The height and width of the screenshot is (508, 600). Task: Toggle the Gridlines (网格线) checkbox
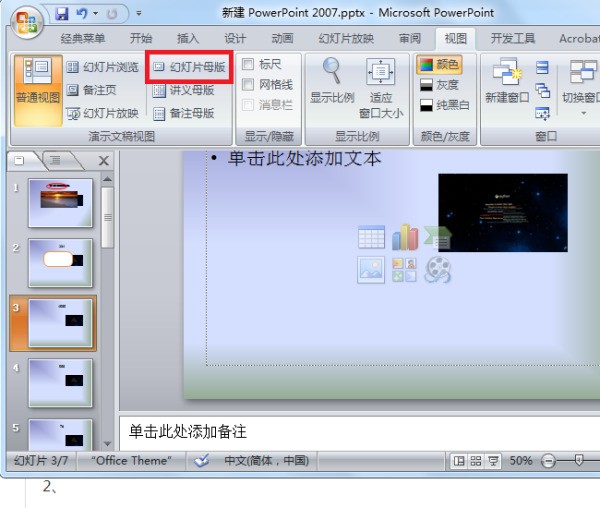click(x=249, y=85)
